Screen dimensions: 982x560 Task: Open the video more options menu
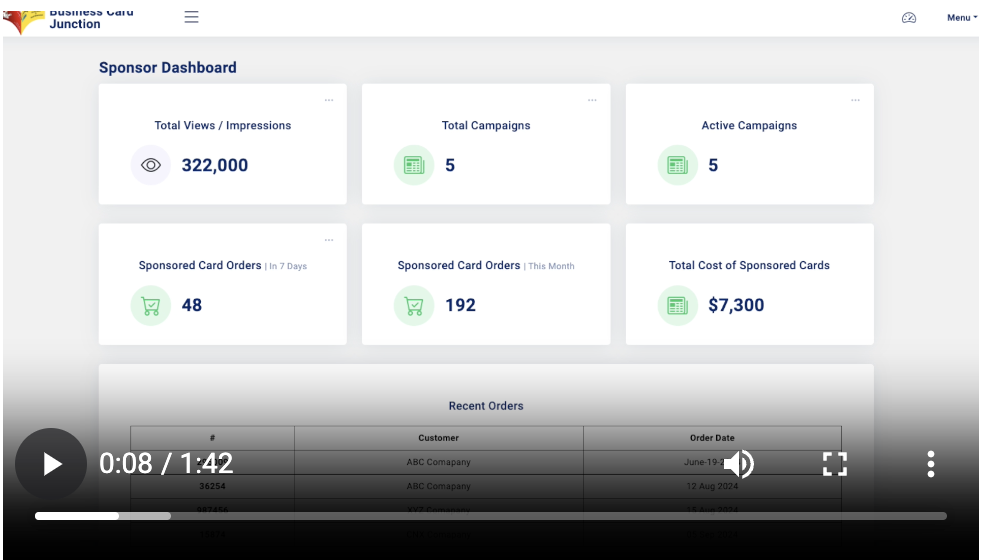931,464
